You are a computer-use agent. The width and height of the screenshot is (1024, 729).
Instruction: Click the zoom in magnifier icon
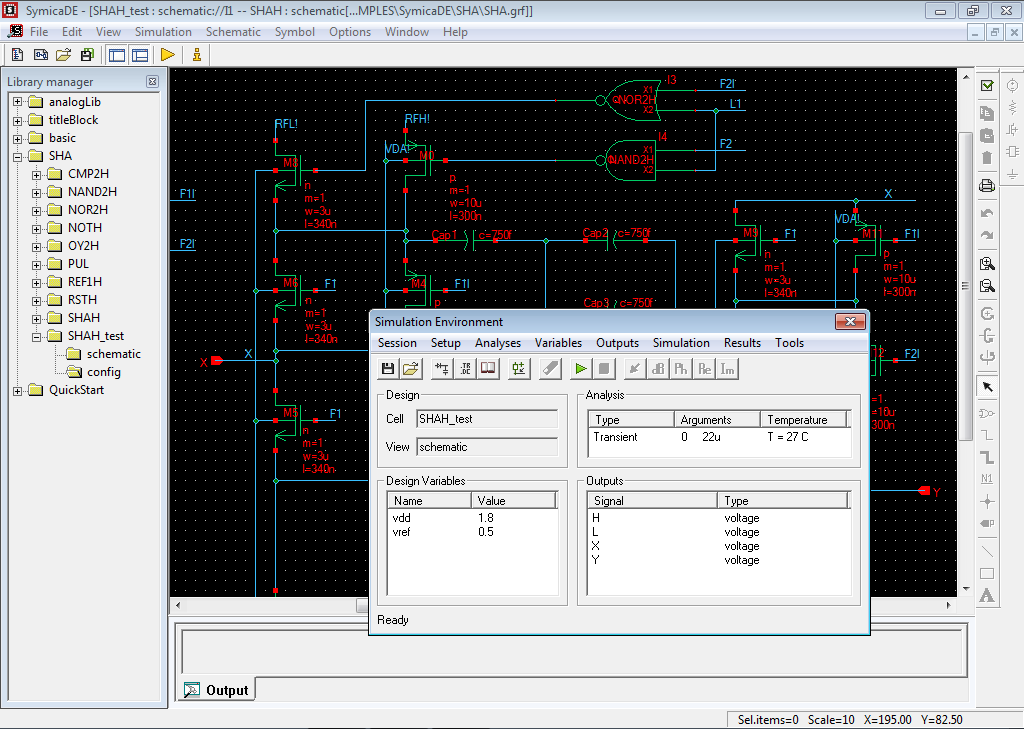pyautogui.click(x=987, y=264)
